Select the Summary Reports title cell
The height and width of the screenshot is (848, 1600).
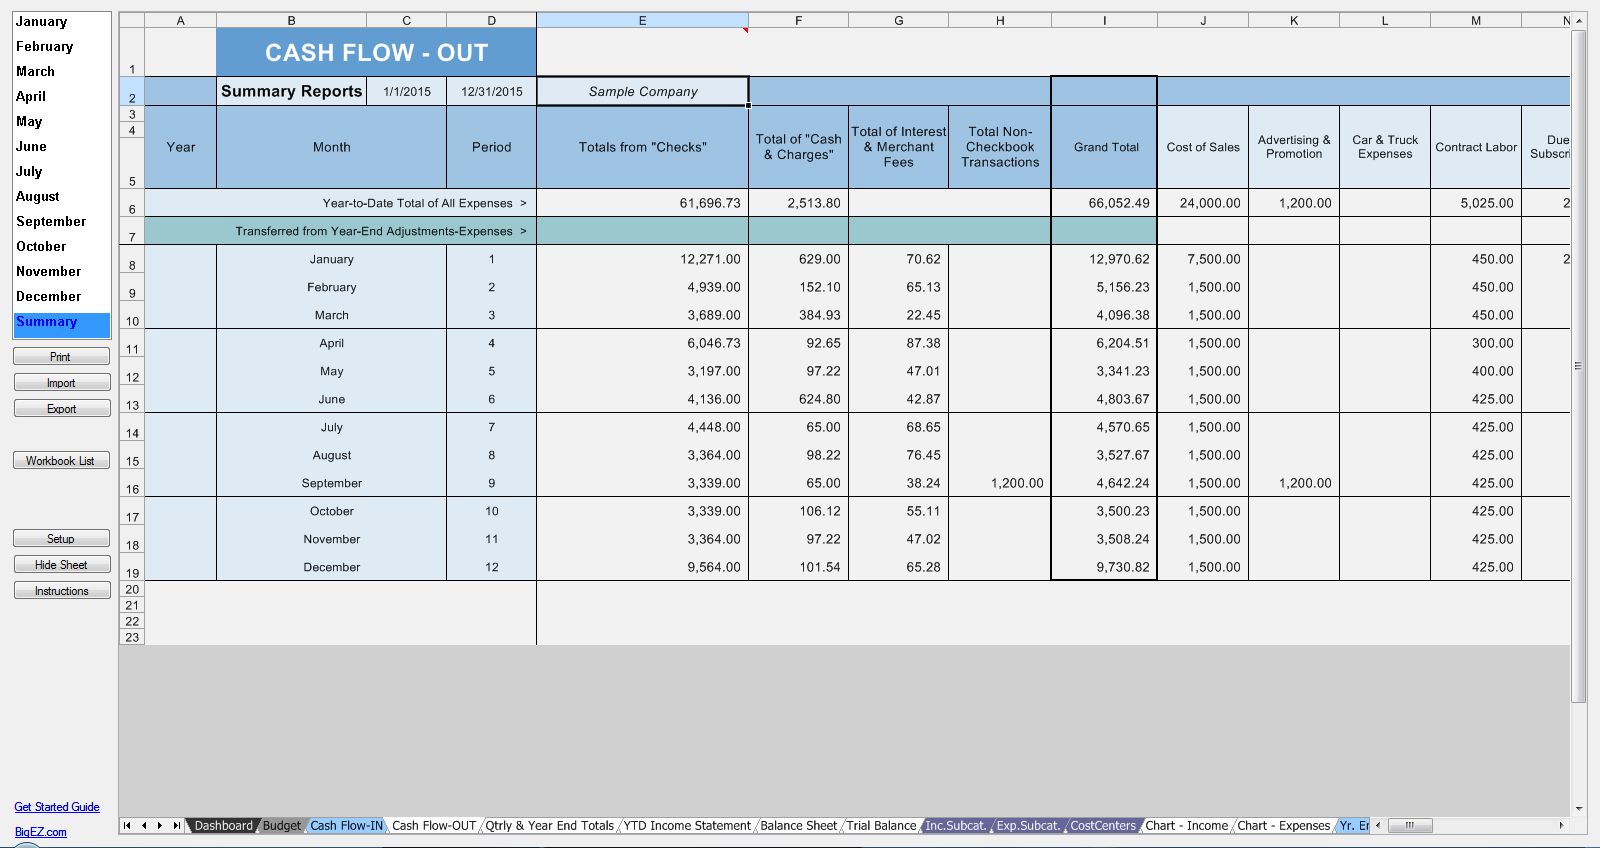coord(292,91)
